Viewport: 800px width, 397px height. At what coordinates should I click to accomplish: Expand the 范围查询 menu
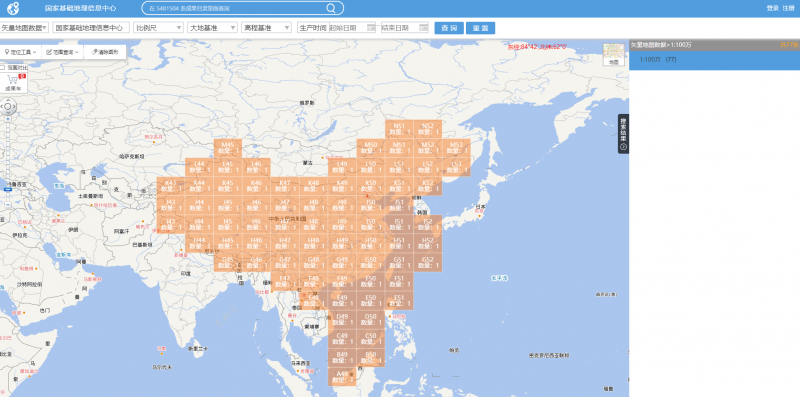tap(63, 52)
